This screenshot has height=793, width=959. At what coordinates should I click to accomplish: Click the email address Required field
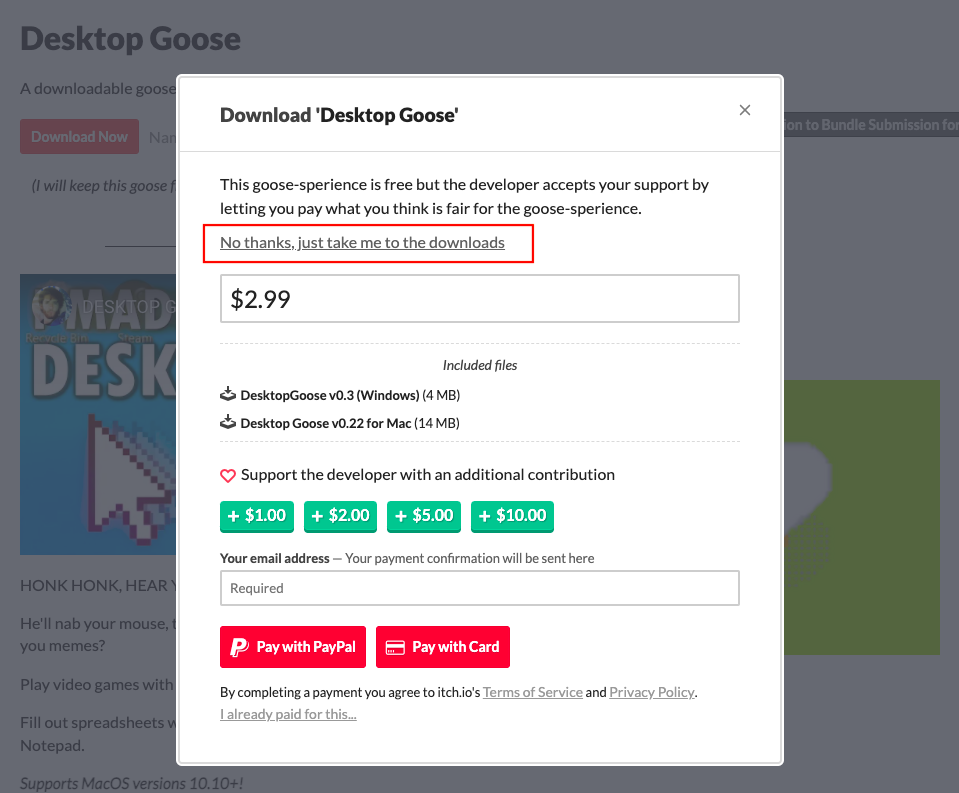coord(479,588)
